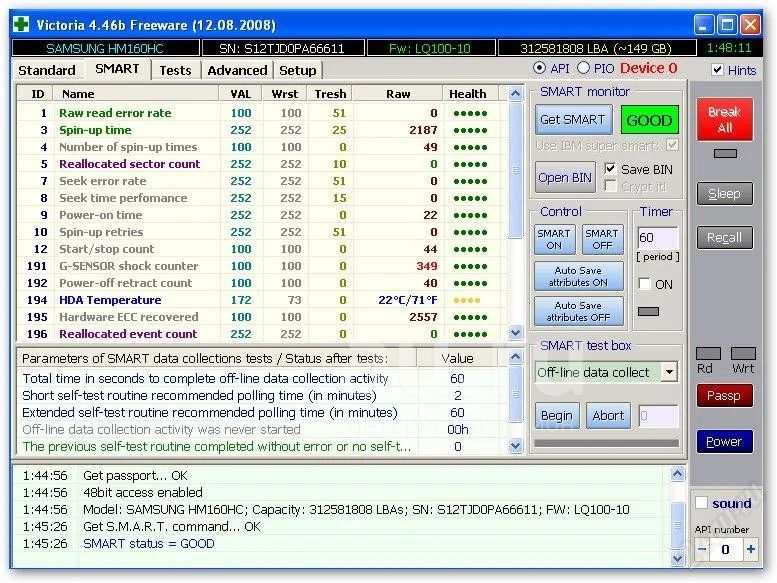
Task: Select the PIO radio button
Action: click(x=599, y=69)
